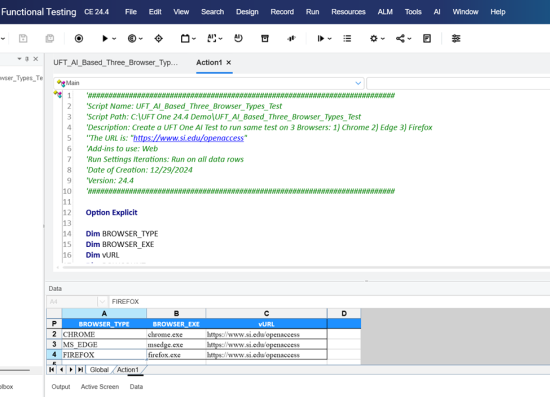Click the run-from-step play bar icon
Viewport: 550px width, 397px height.
pos(321,38)
